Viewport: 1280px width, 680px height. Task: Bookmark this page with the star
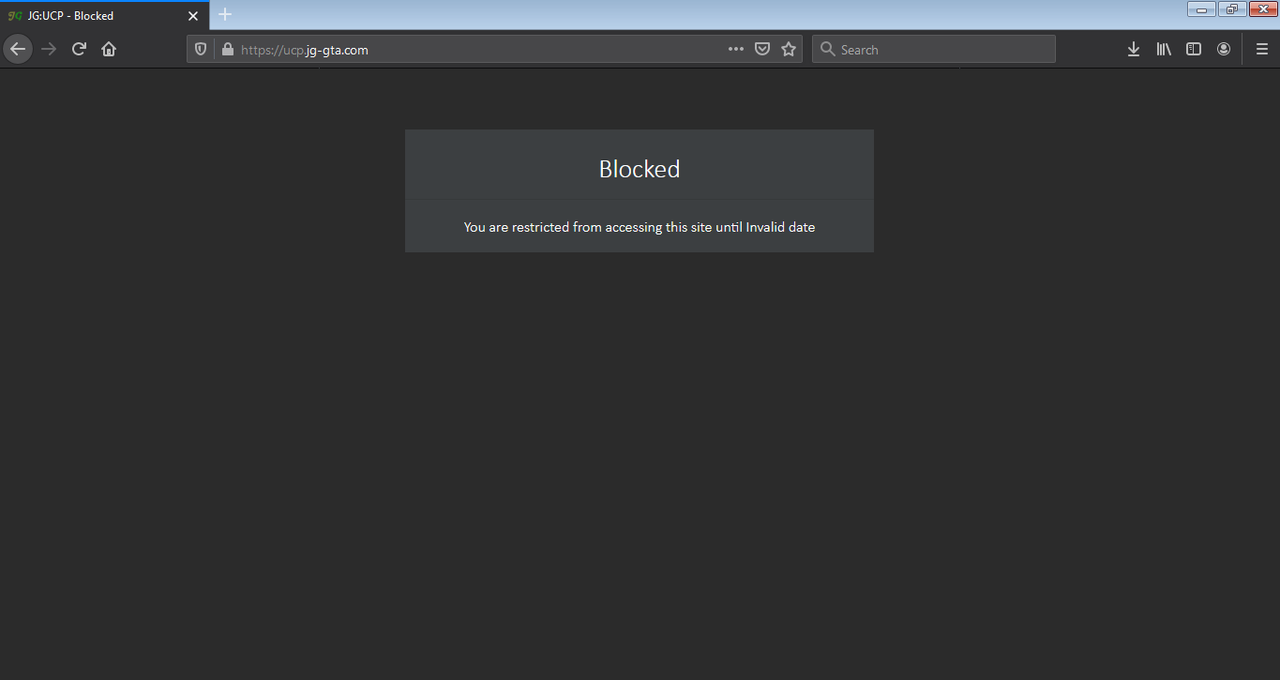click(x=789, y=49)
